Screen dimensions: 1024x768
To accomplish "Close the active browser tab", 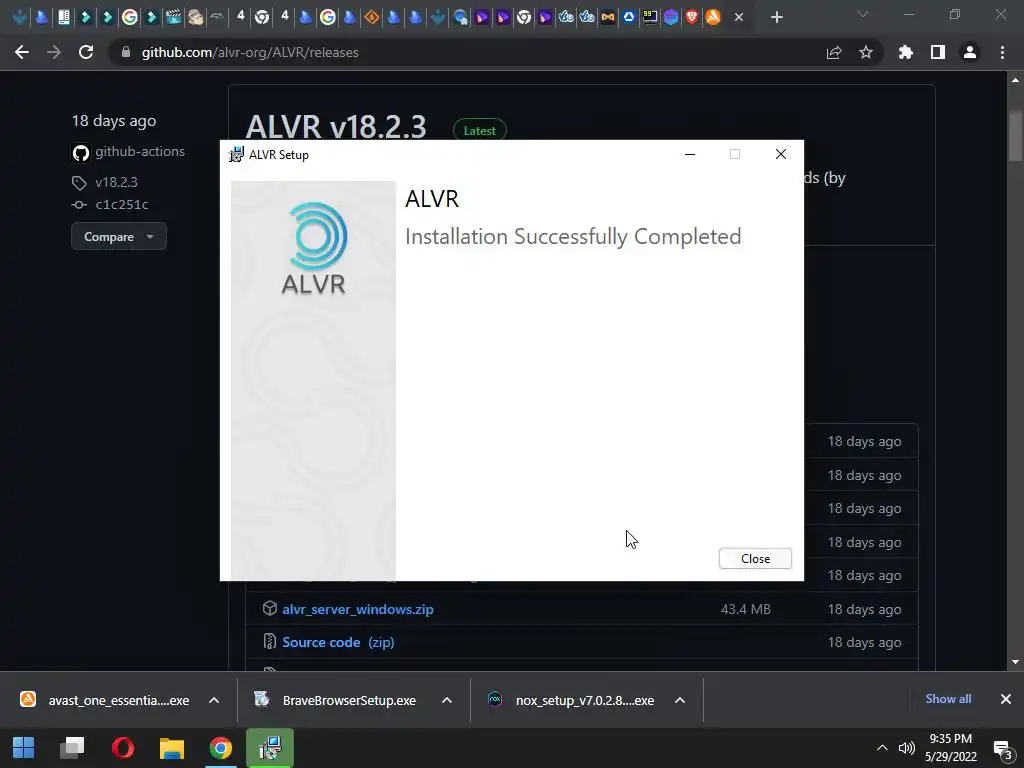I will (x=739, y=18).
